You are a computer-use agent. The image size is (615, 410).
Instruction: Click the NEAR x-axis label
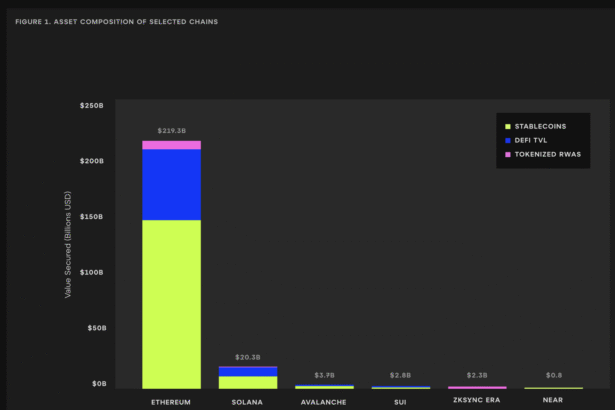(x=554, y=402)
